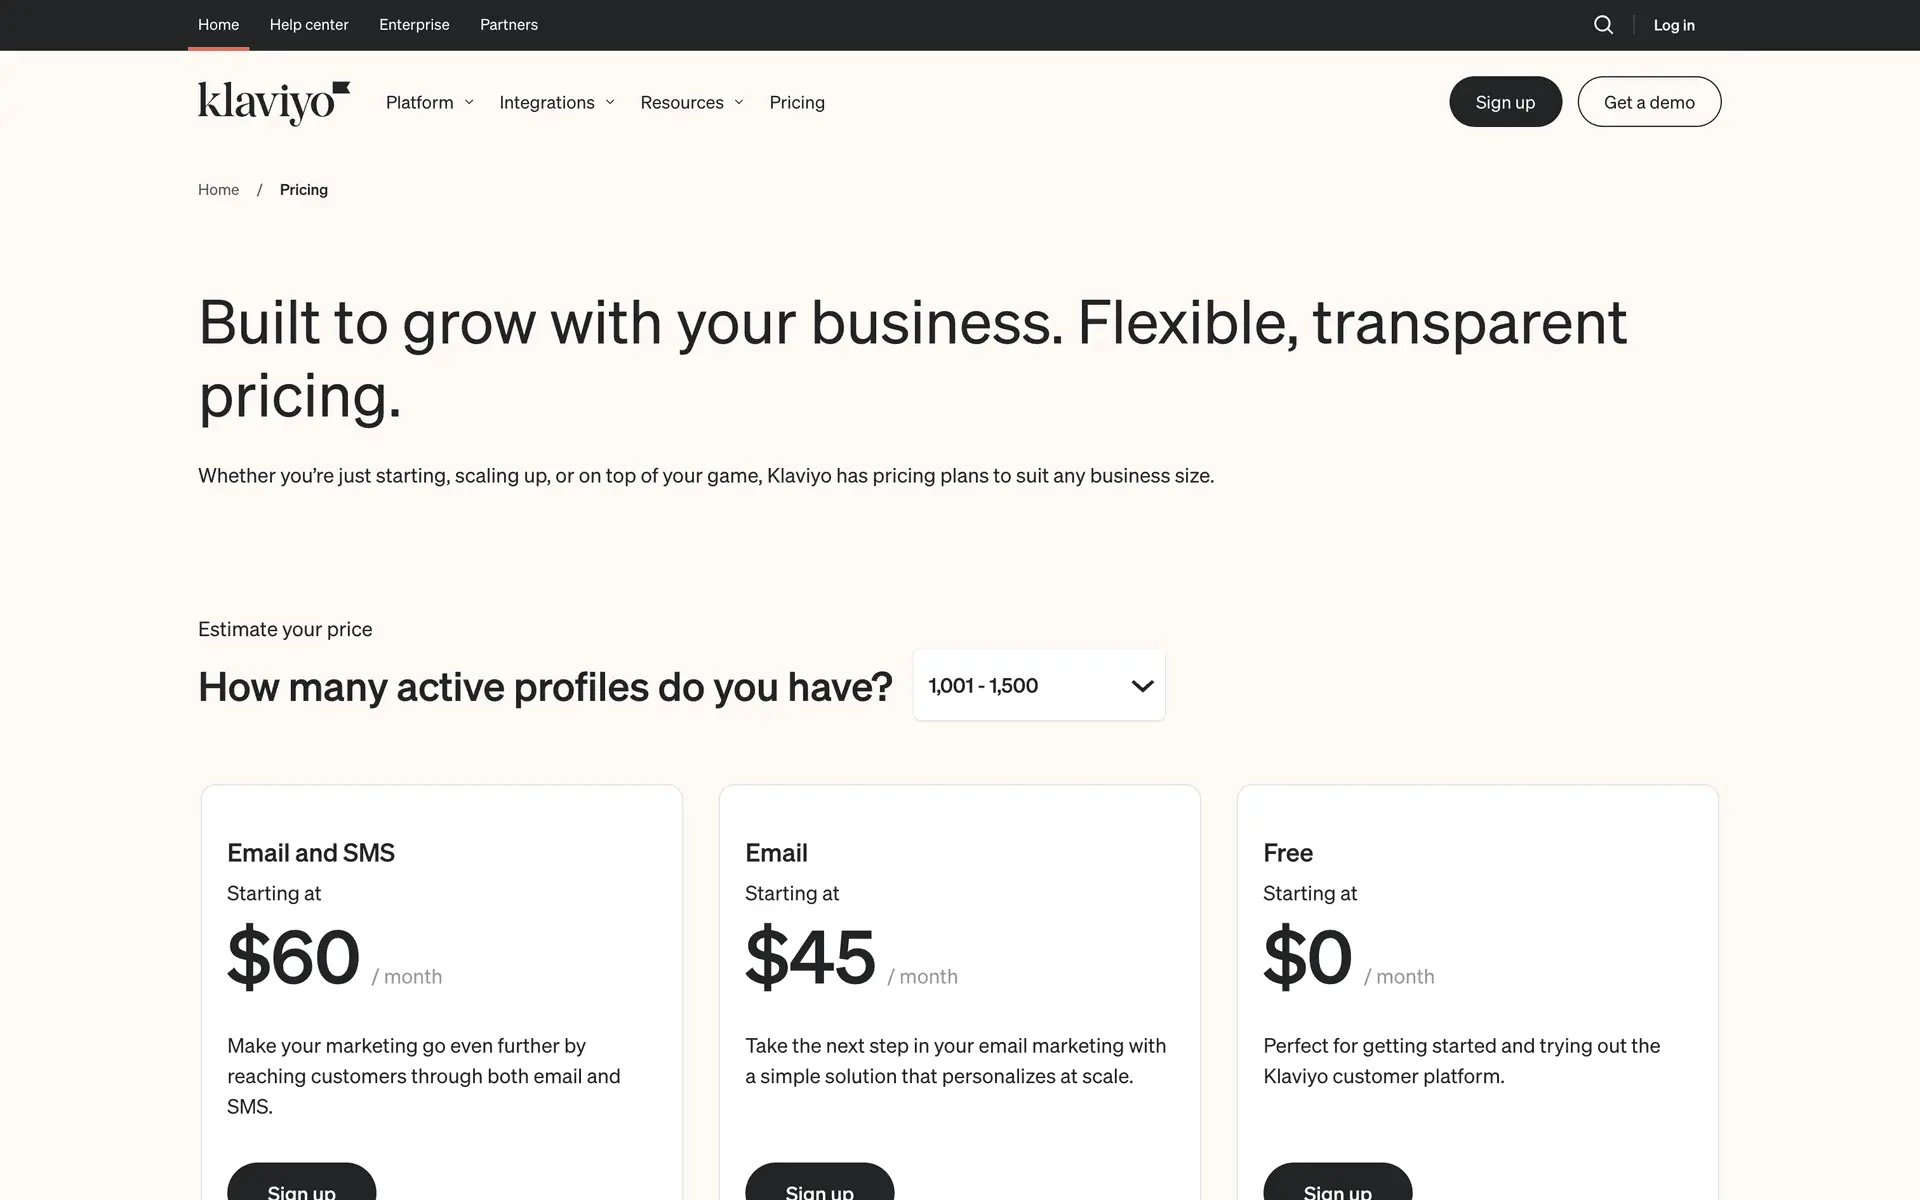Click the Free plan card heading
The height and width of the screenshot is (1200, 1920).
pyautogui.click(x=1288, y=853)
